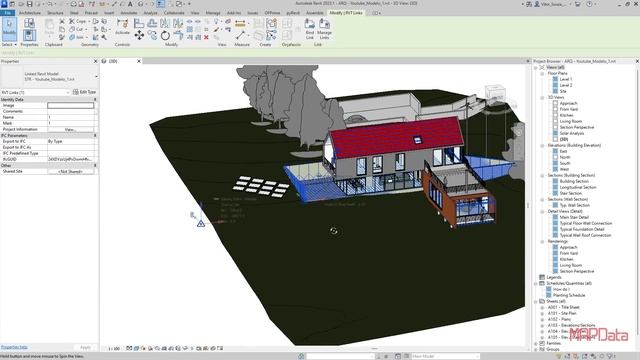
Task: Click the Text tool icon in quick access toolbar
Action: pos(130,4)
